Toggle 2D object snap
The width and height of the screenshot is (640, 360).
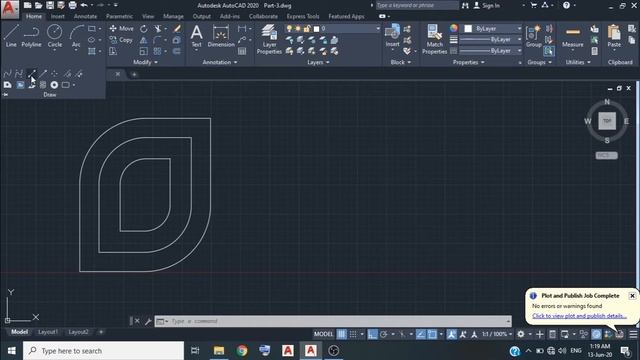tap(432, 334)
